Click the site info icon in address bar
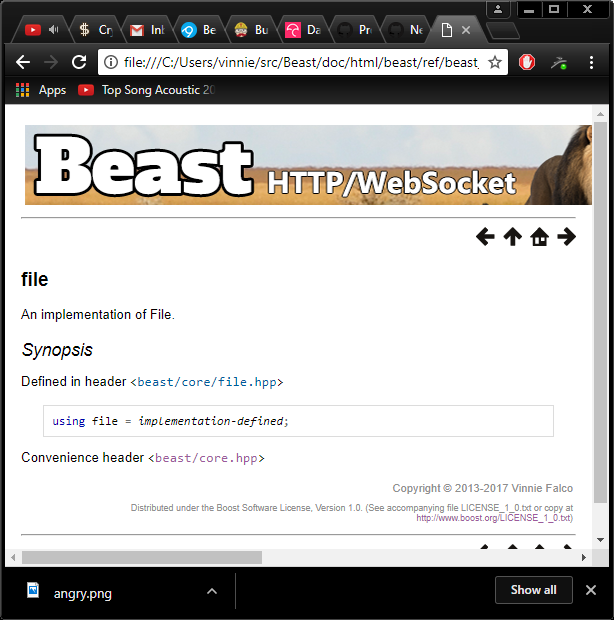The image size is (614, 620). pos(111,62)
